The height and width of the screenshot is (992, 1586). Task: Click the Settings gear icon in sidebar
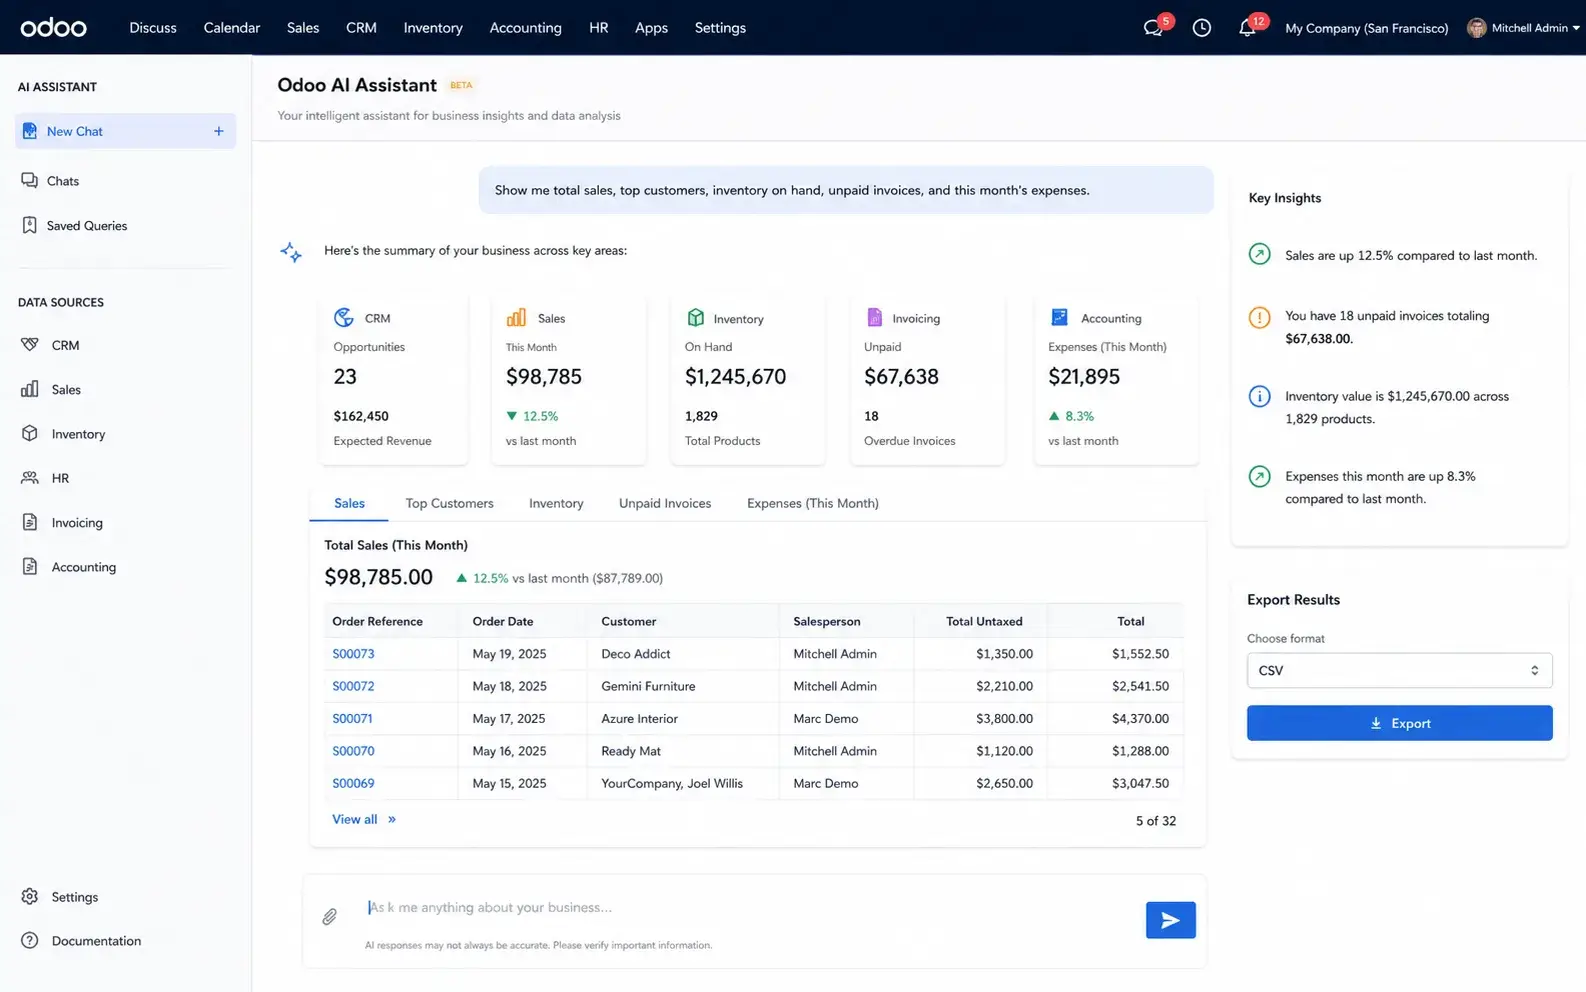point(30,896)
